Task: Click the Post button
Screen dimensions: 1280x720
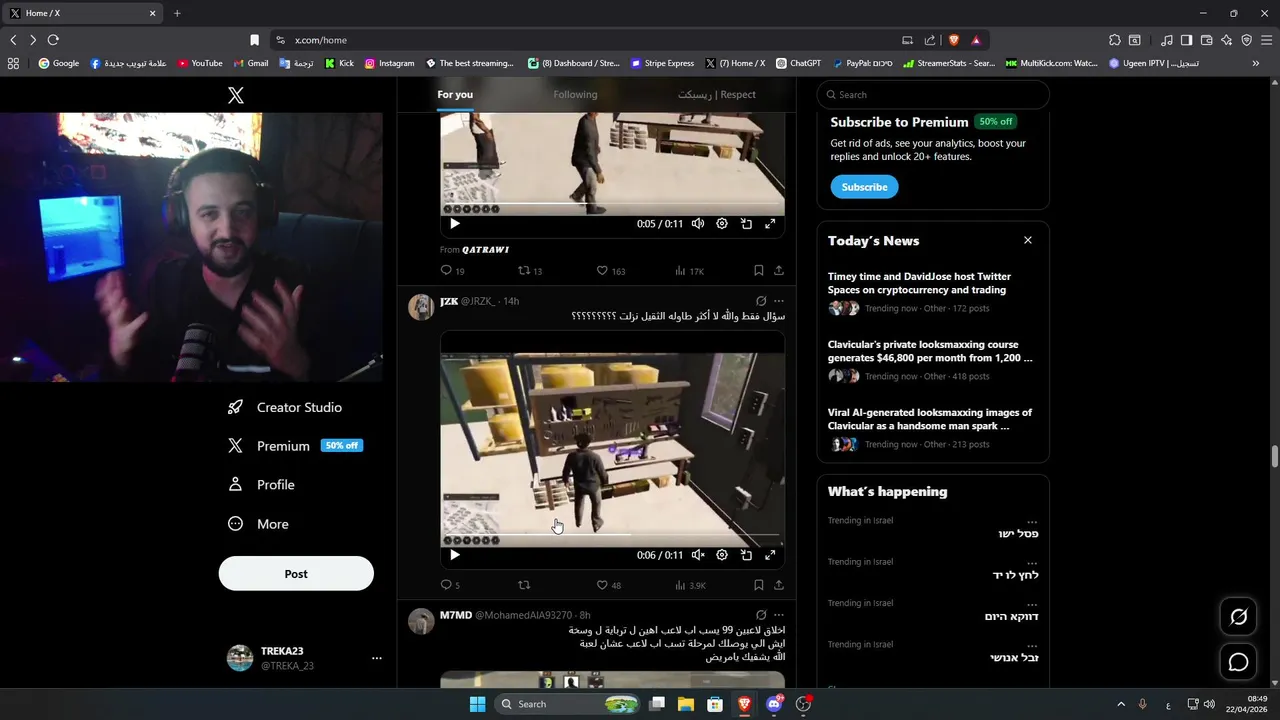Action: 296,574
